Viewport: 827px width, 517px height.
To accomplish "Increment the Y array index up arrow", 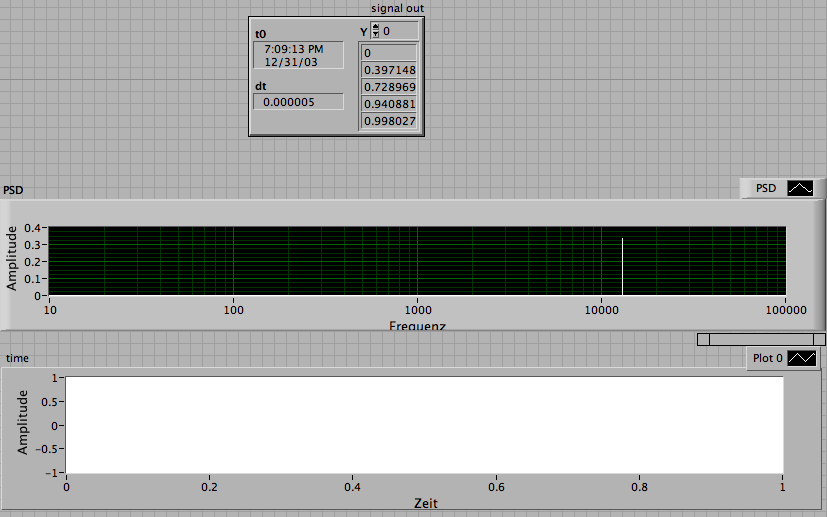I will (375, 27).
